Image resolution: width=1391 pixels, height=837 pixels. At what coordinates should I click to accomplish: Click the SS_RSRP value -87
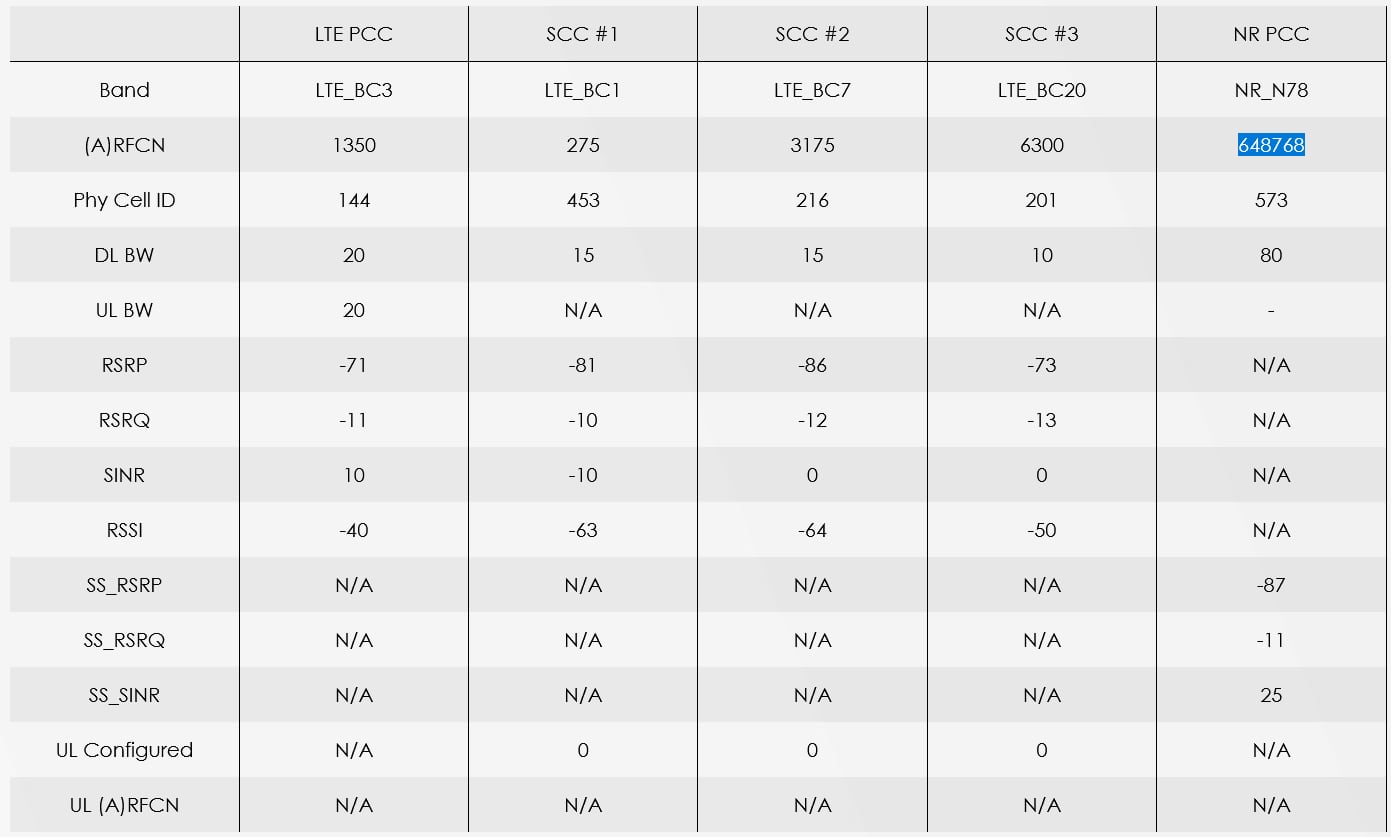(x=1271, y=585)
